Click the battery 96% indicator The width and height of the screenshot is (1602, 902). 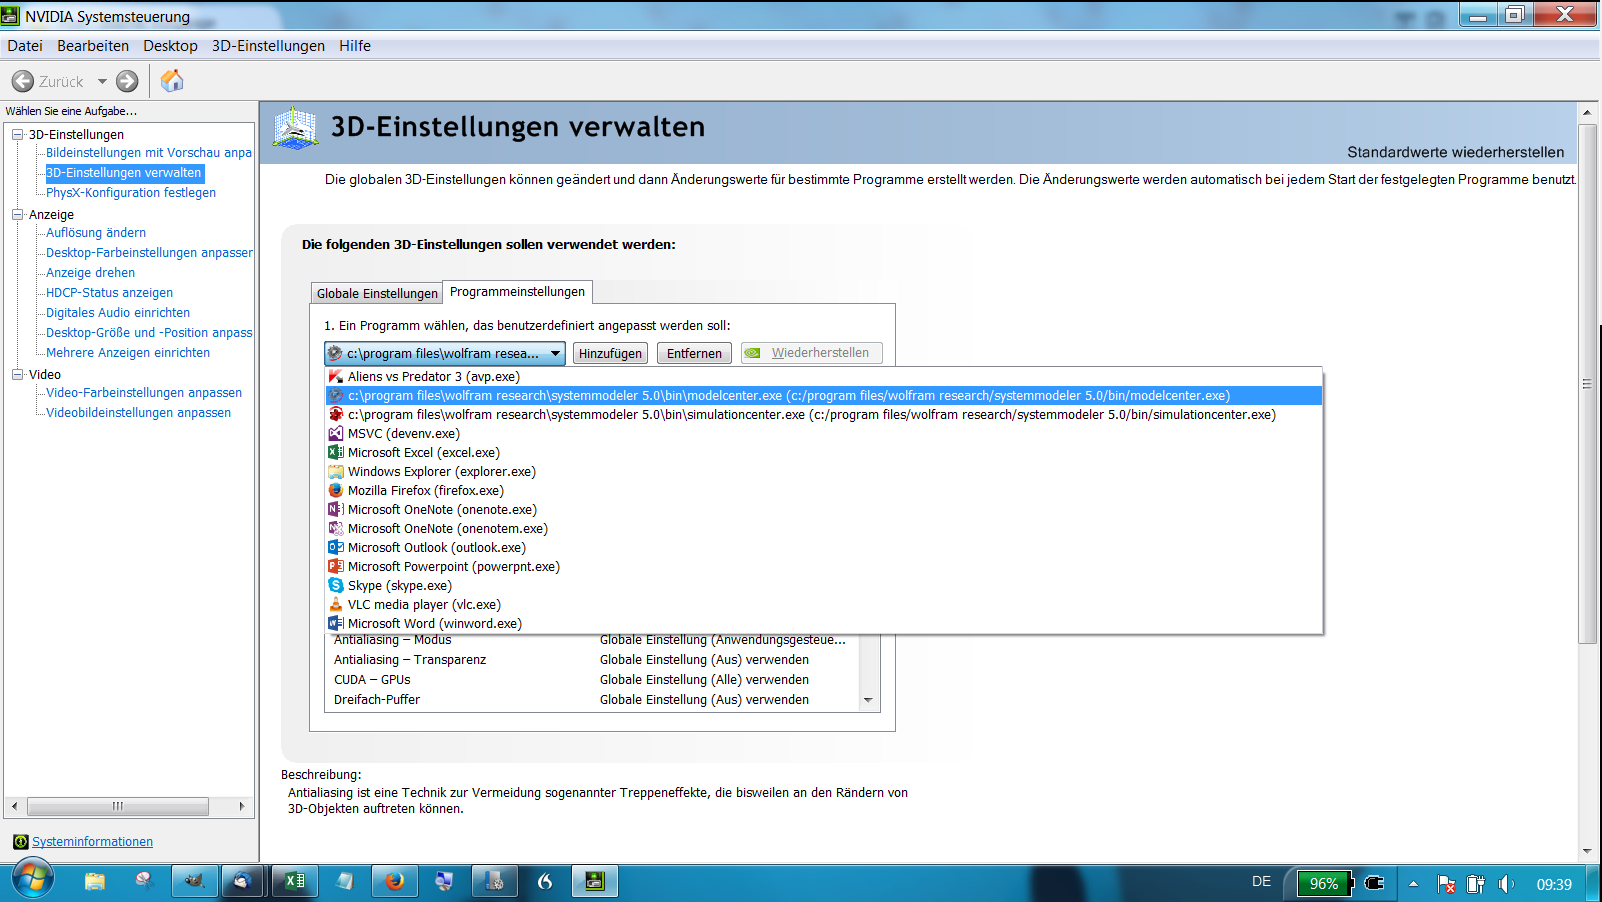pyautogui.click(x=1325, y=883)
